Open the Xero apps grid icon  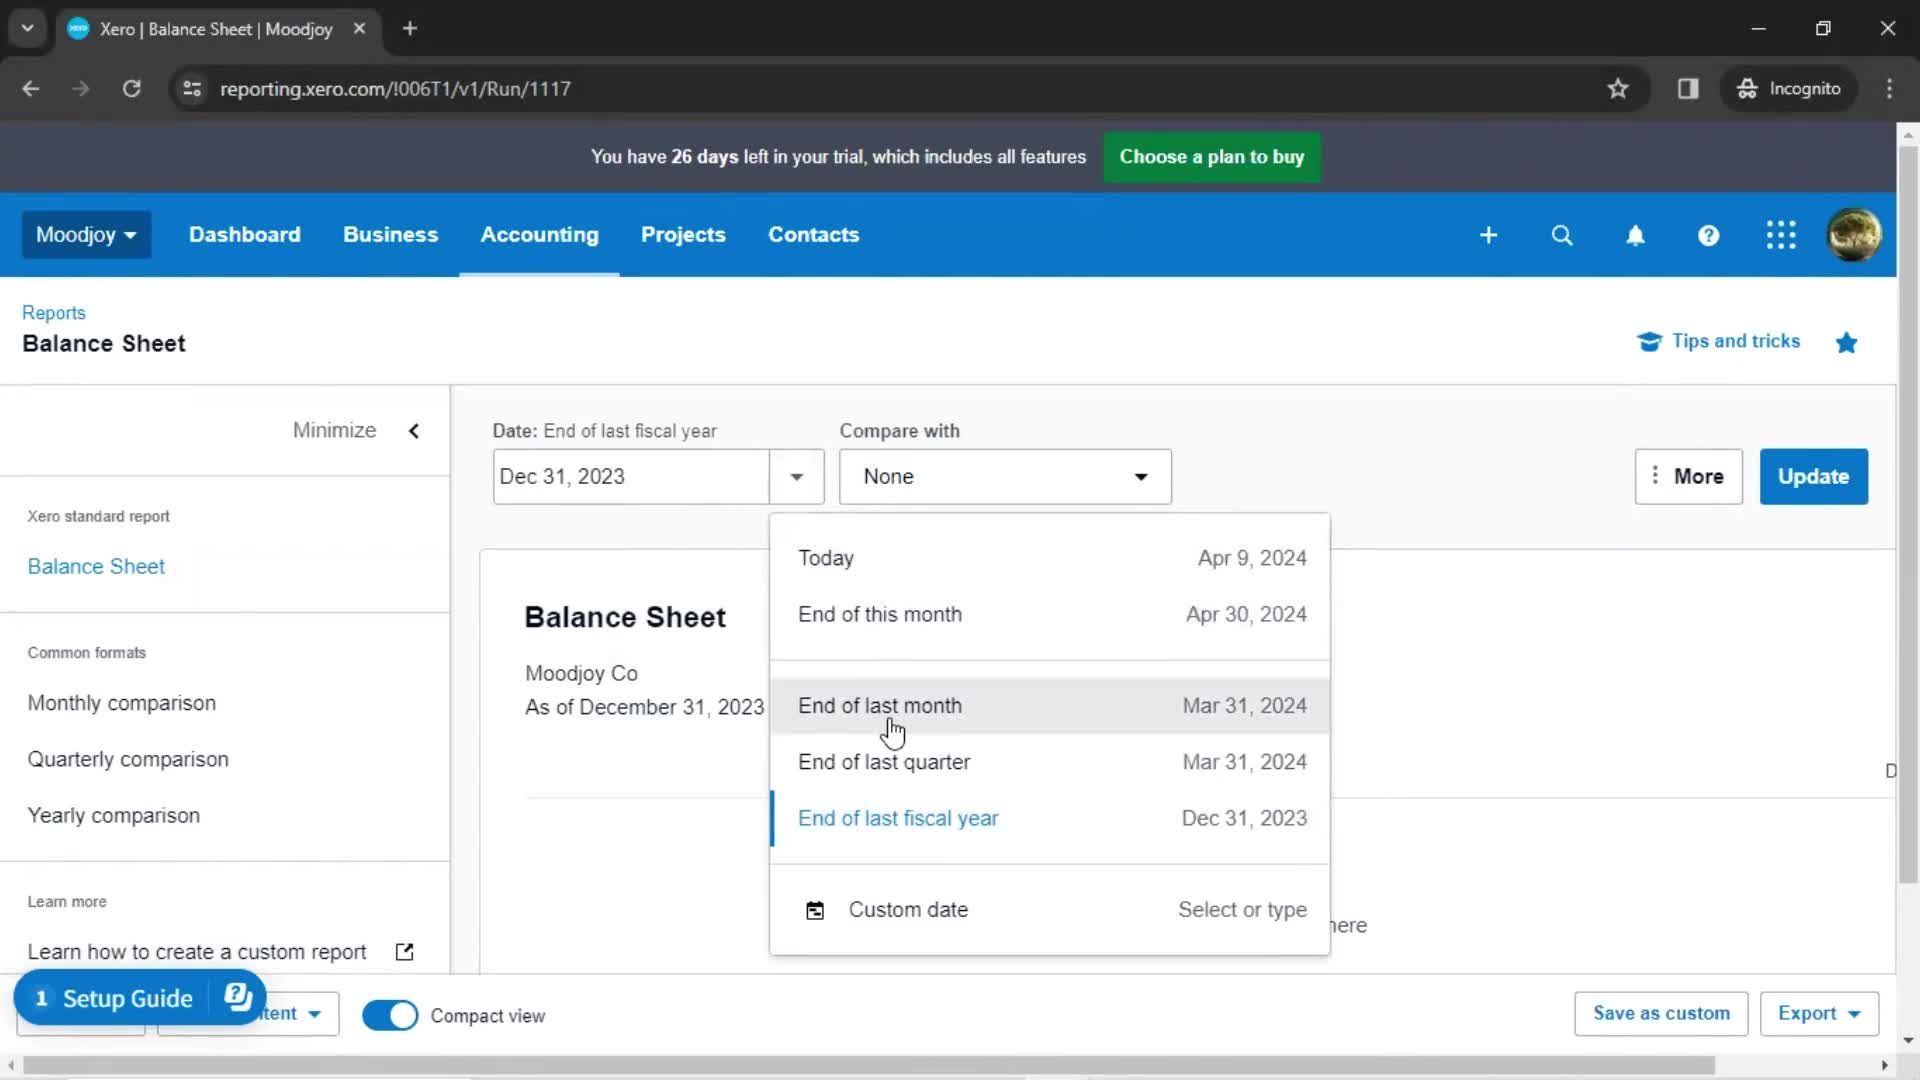point(1781,235)
